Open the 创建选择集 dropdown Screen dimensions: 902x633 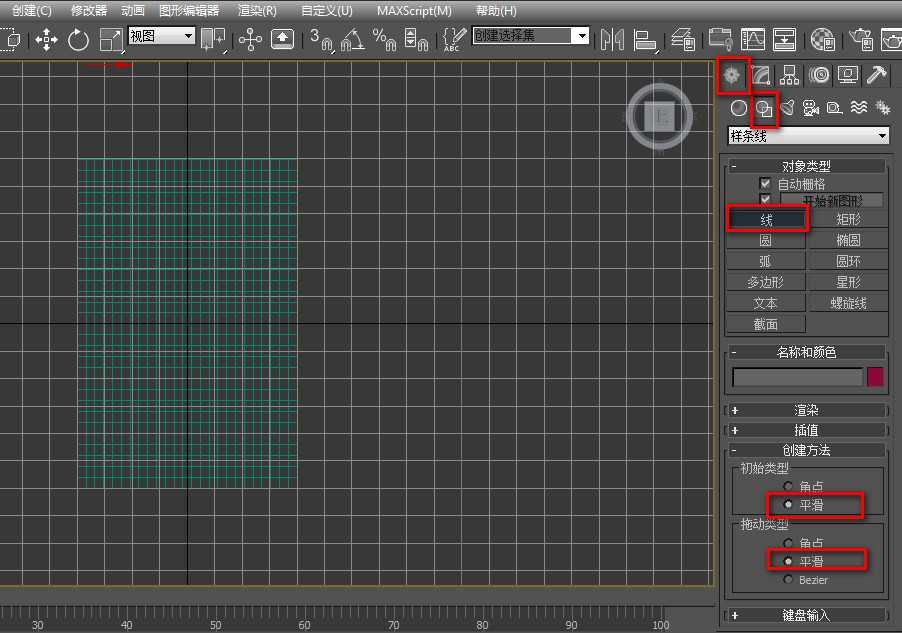(x=530, y=36)
